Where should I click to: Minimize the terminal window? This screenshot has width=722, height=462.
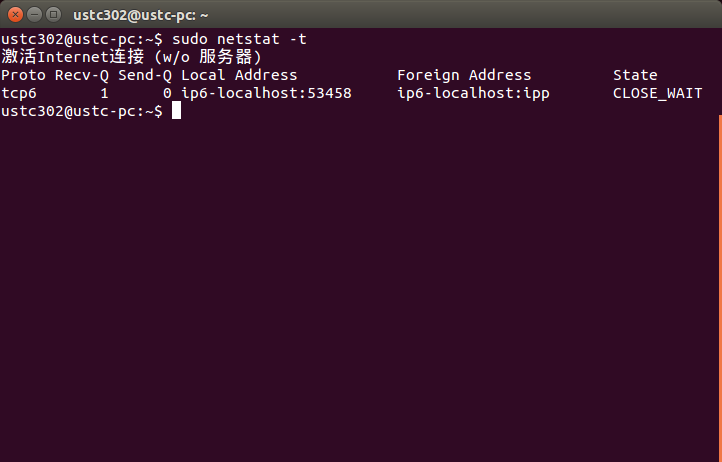point(32,15)
